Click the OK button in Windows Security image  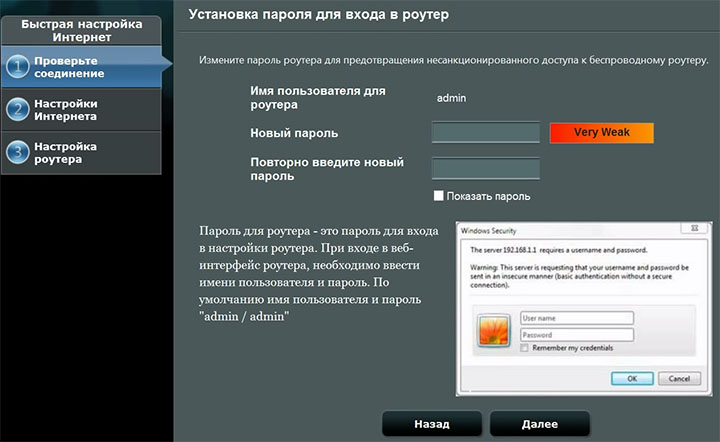click(631, 379)
